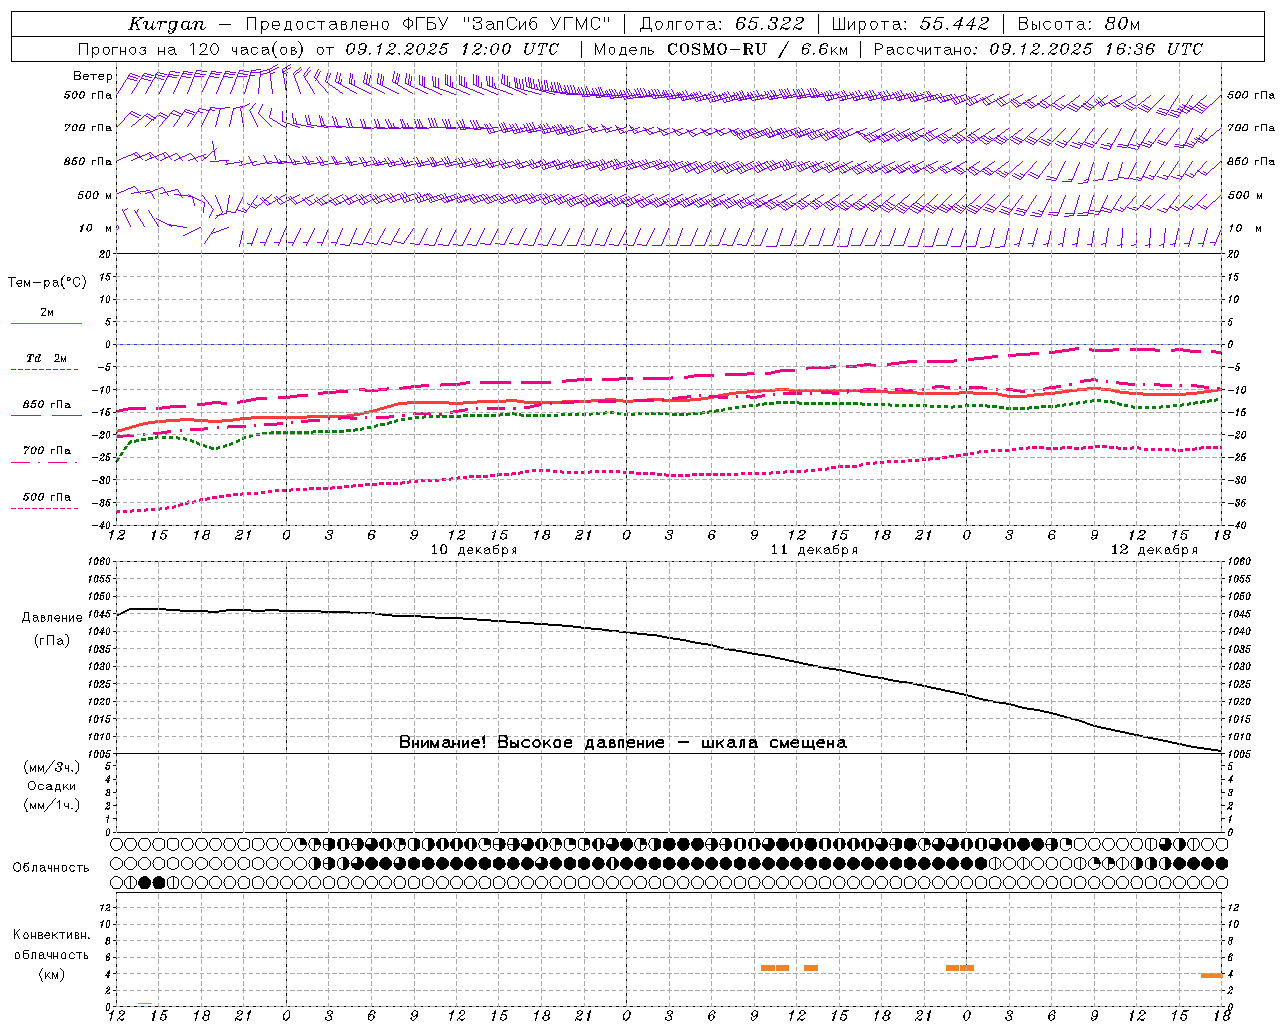Click the '11 декабря' date label
The height and width of the screenshot is (1024, 1280).
coord(814,550)
